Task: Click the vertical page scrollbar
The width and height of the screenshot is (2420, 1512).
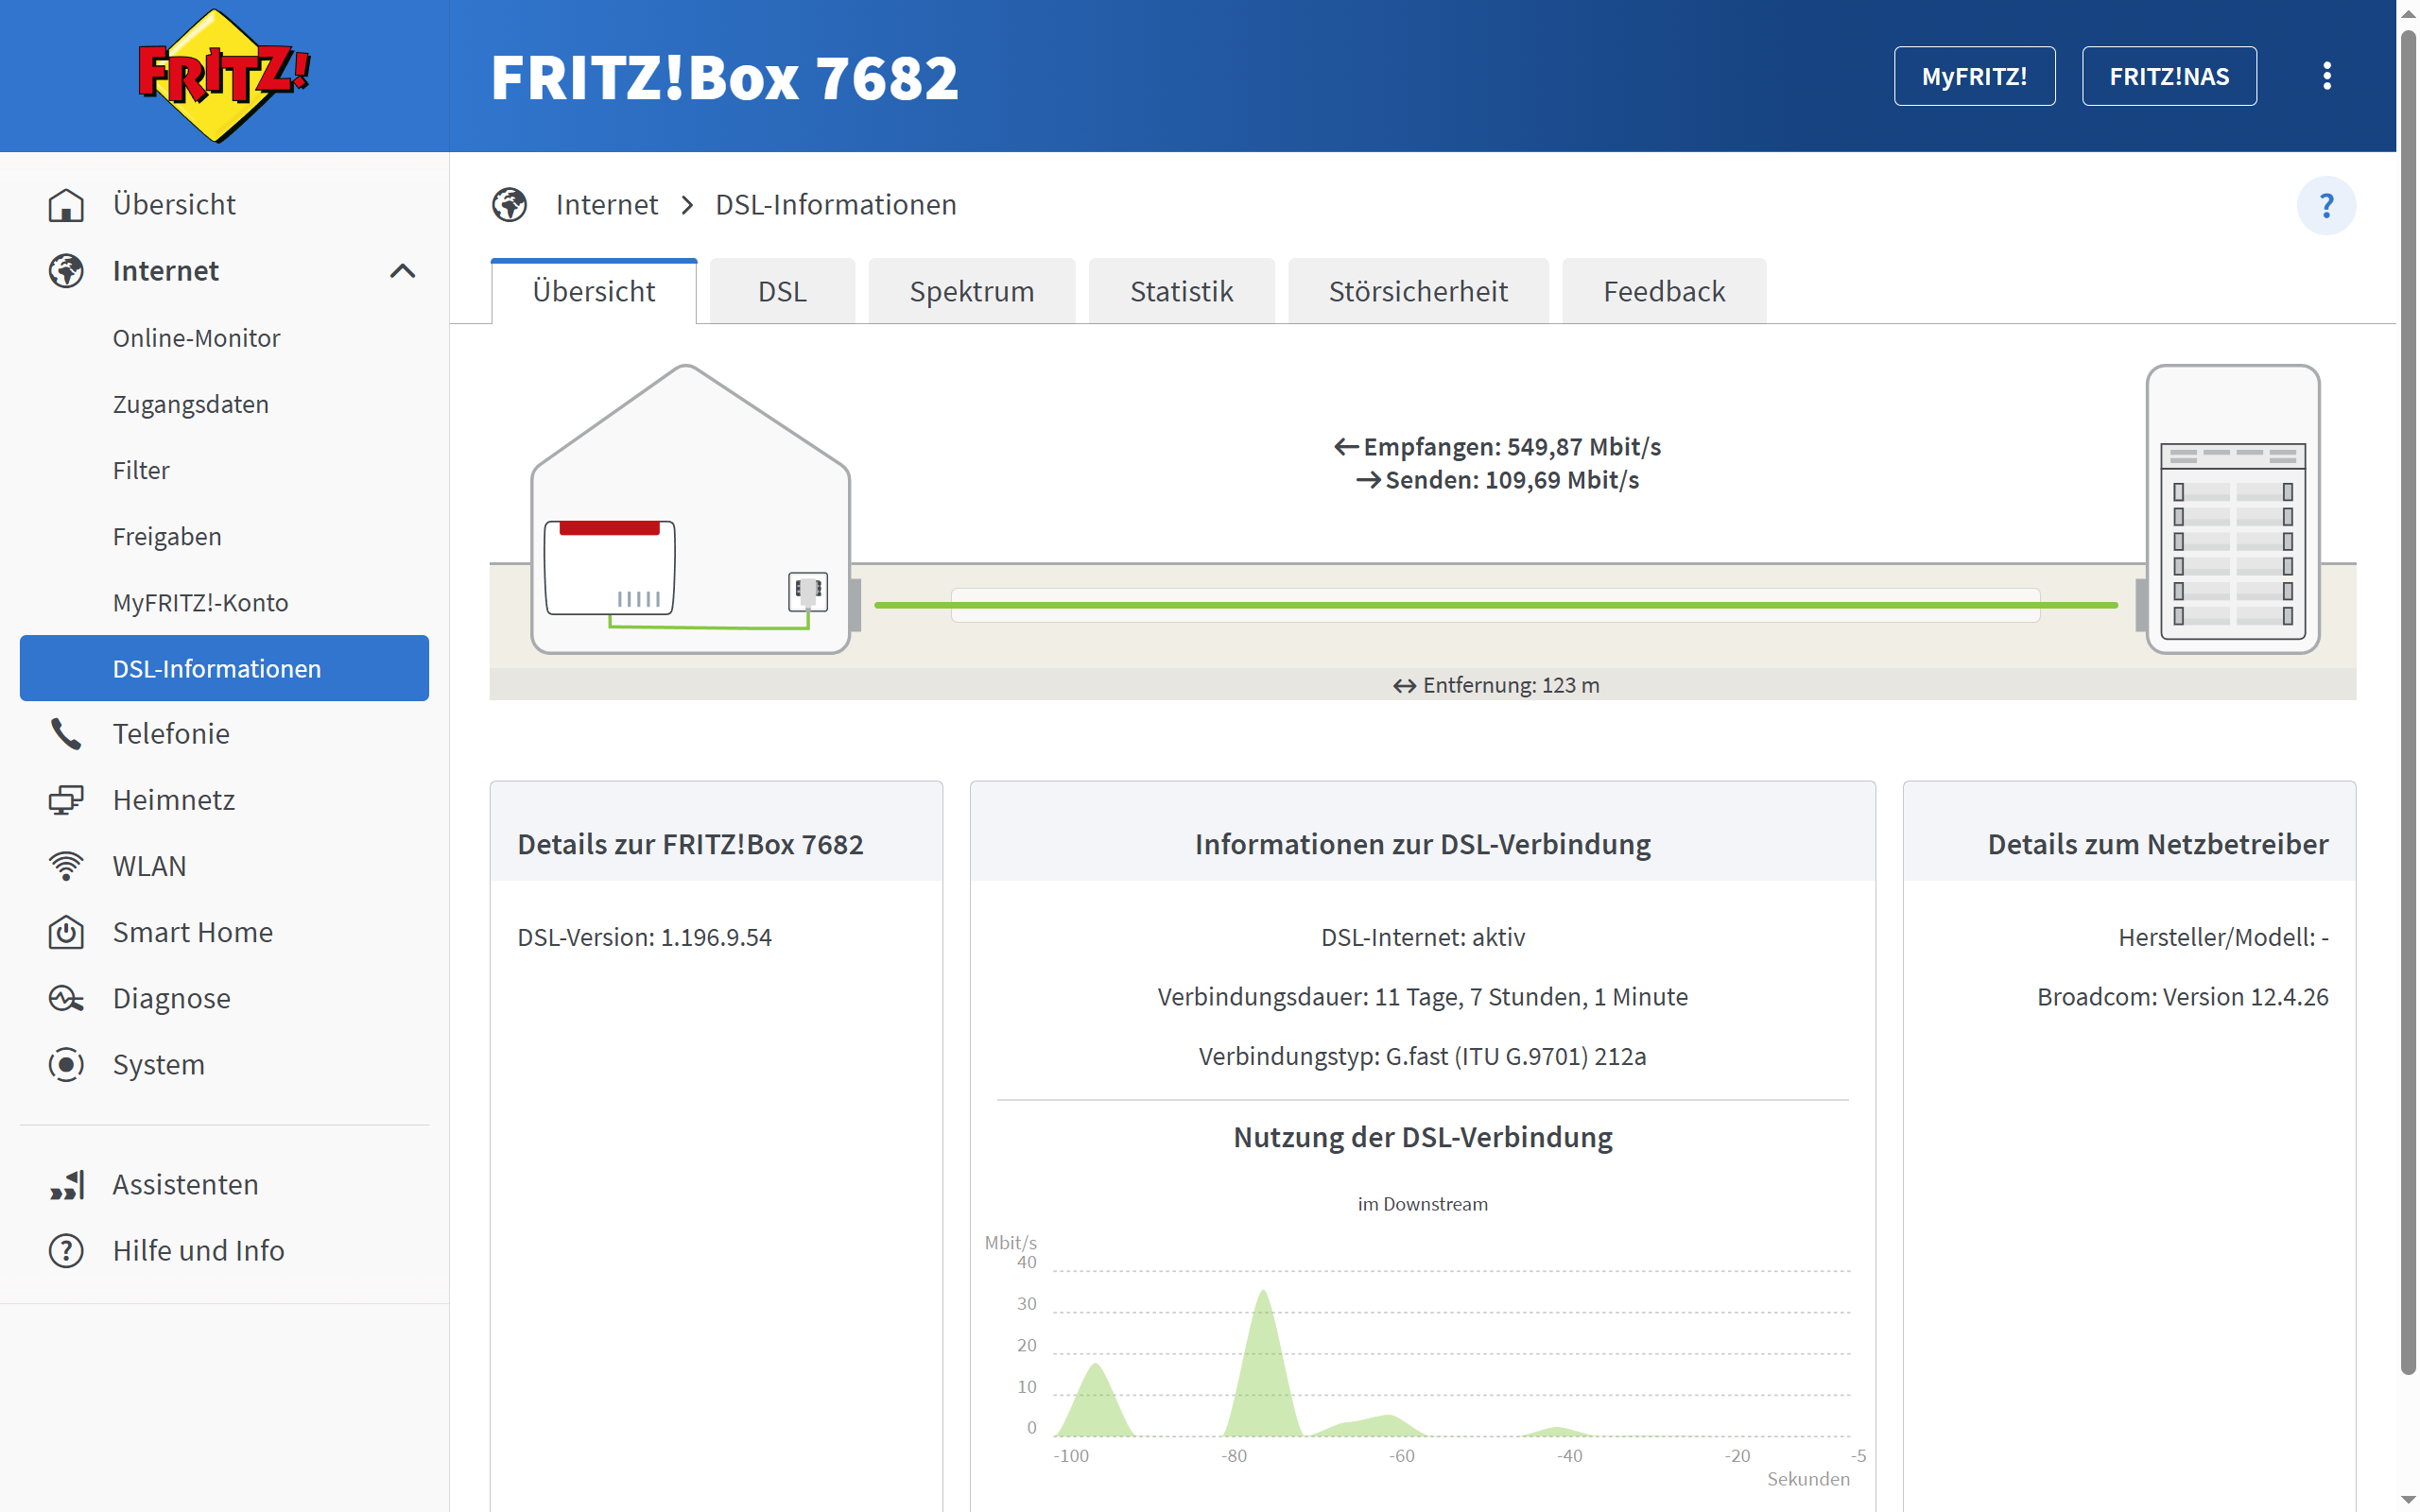Action: (x=2408, y=700)
